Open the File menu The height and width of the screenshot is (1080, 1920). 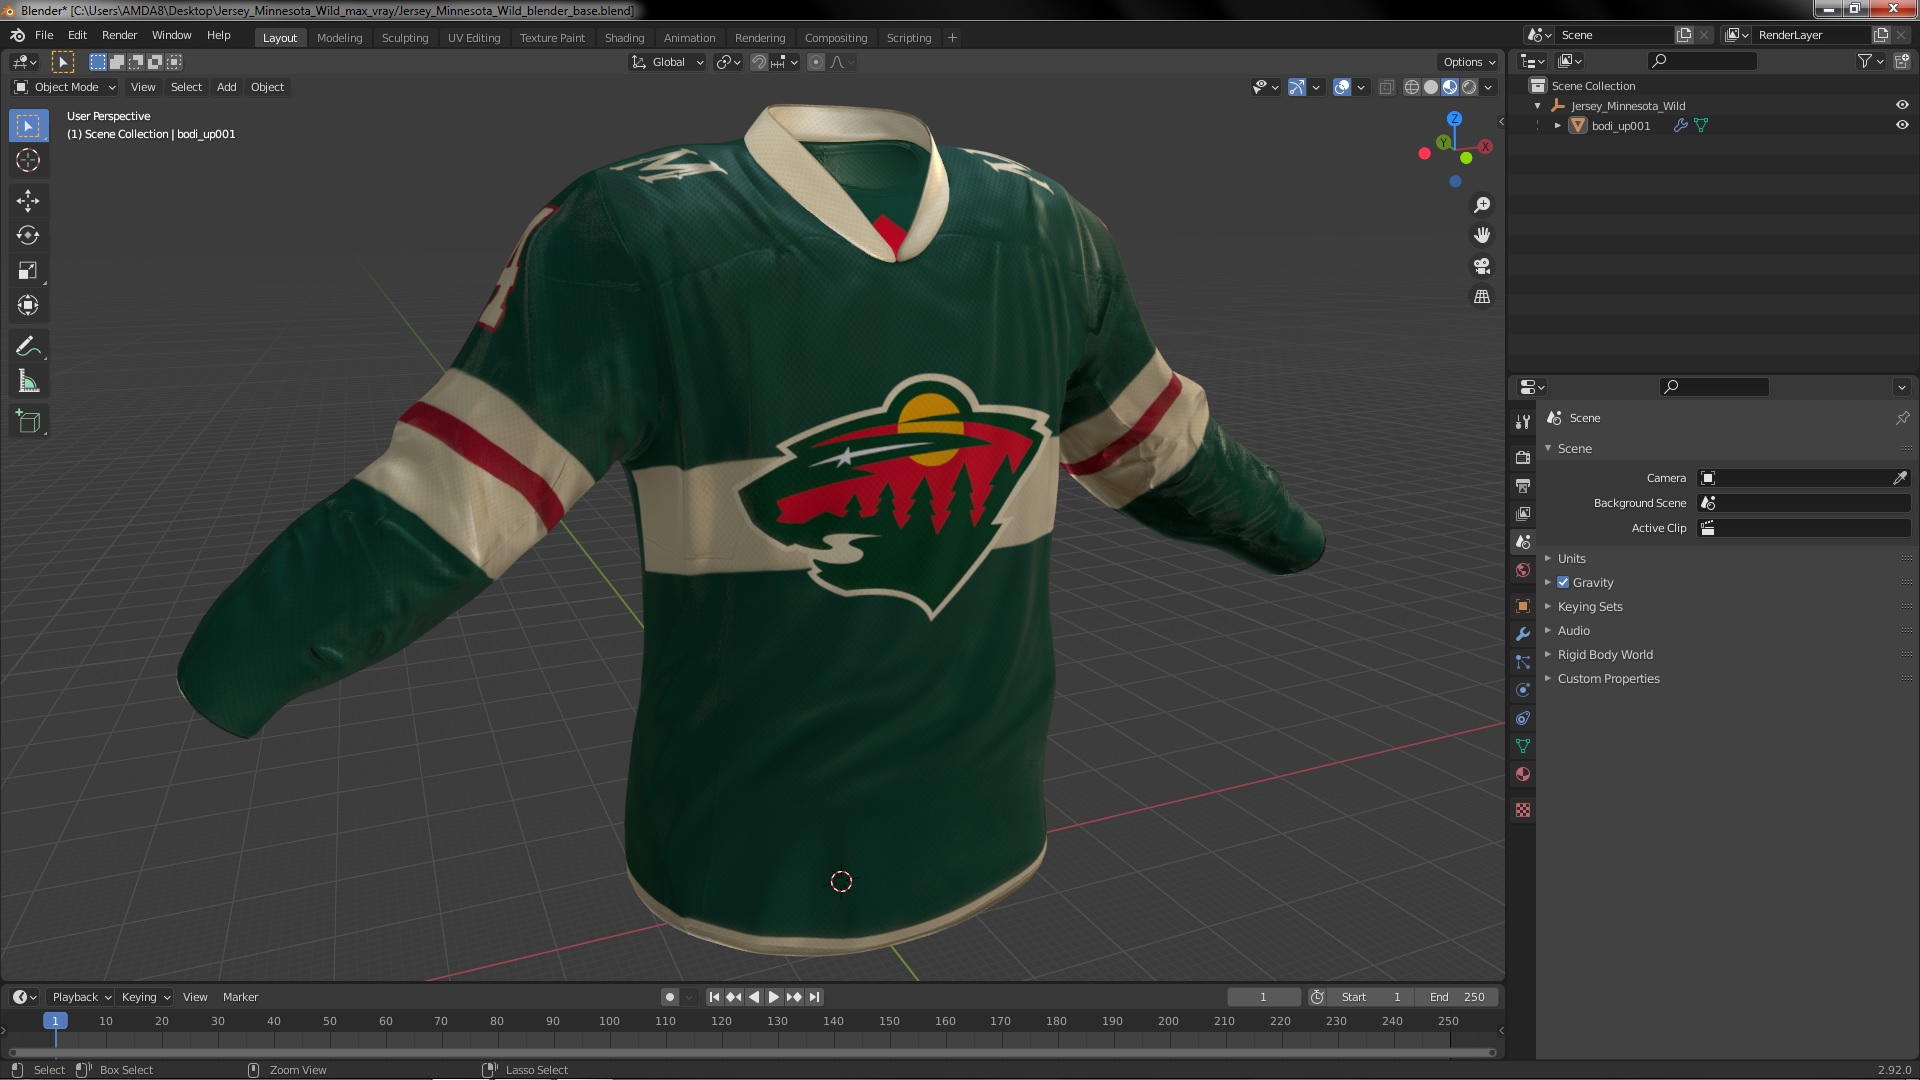[x=44, y=35]
